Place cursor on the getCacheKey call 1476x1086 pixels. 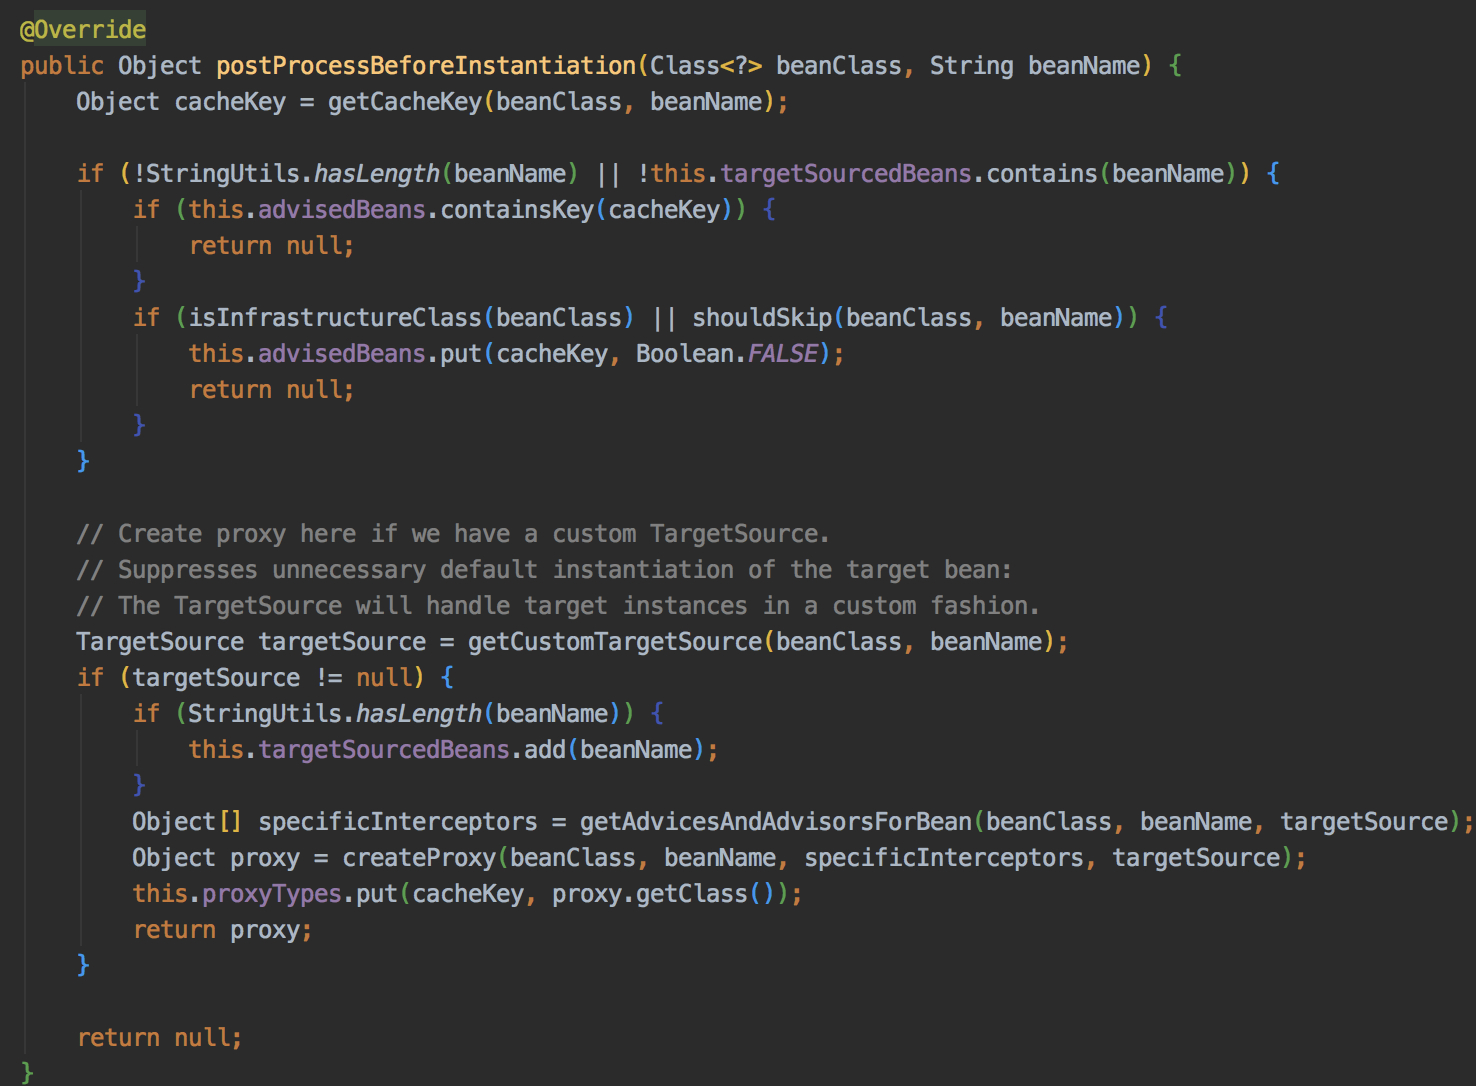405,102
